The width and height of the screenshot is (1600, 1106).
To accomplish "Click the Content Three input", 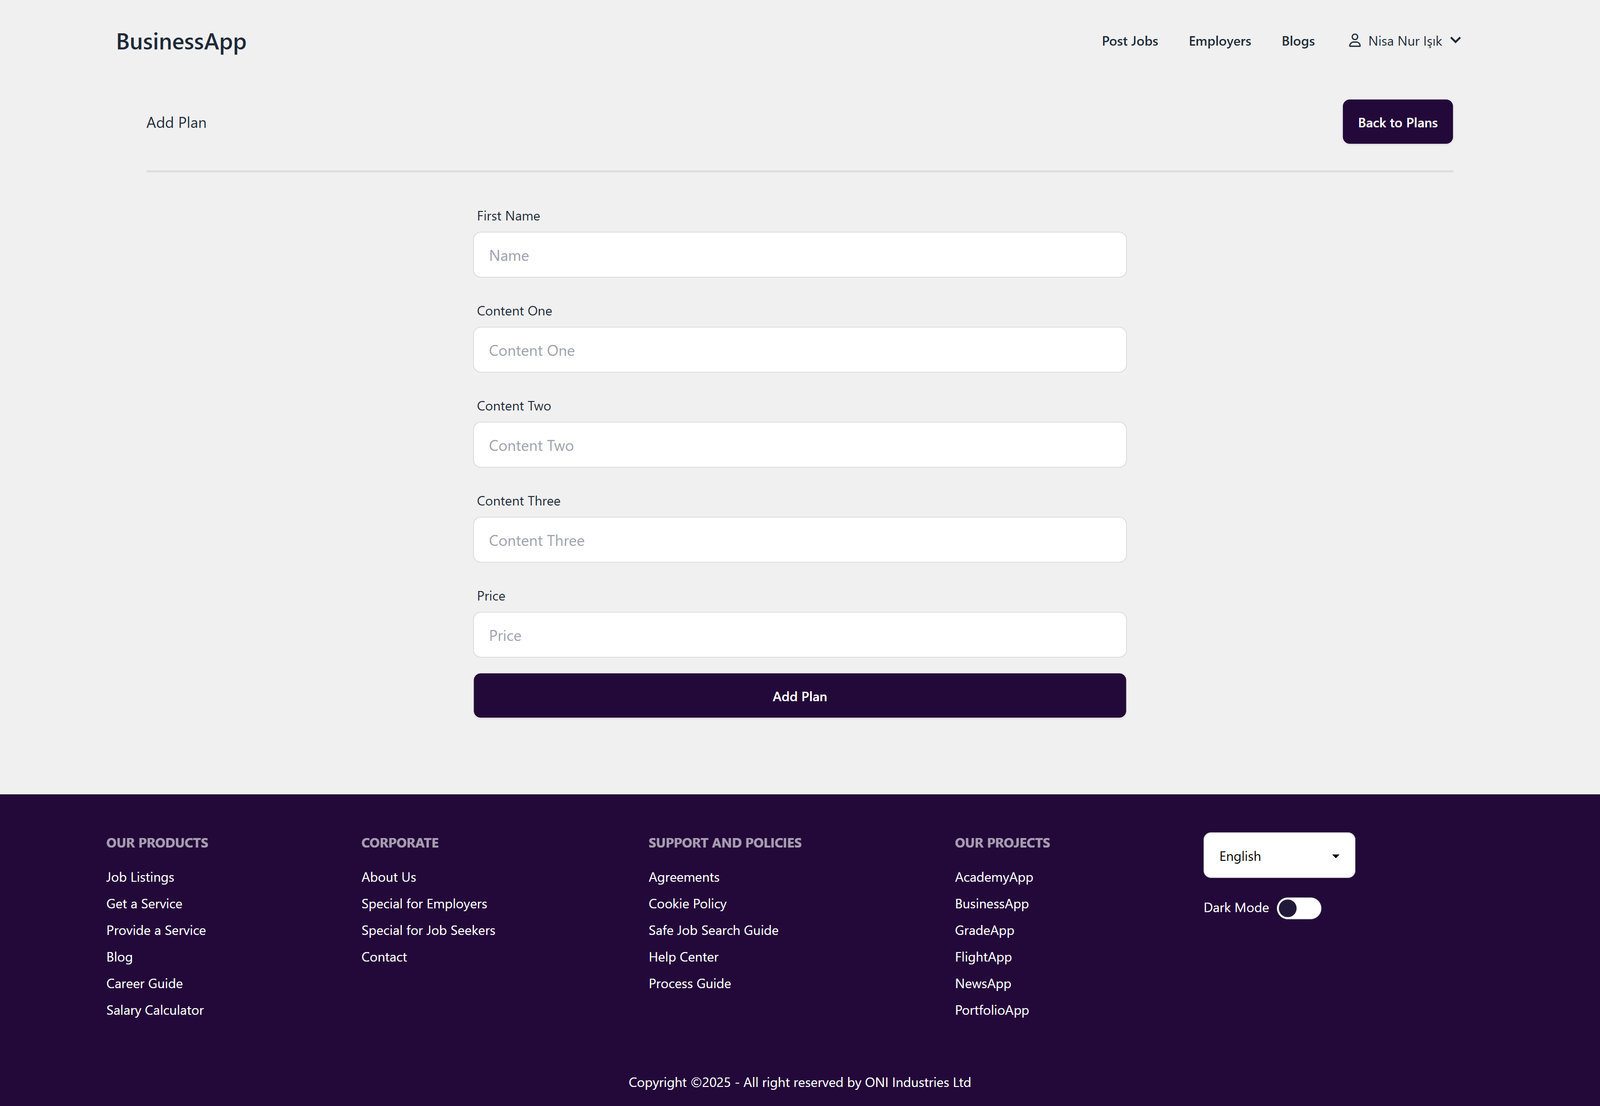I will [799, 541].
